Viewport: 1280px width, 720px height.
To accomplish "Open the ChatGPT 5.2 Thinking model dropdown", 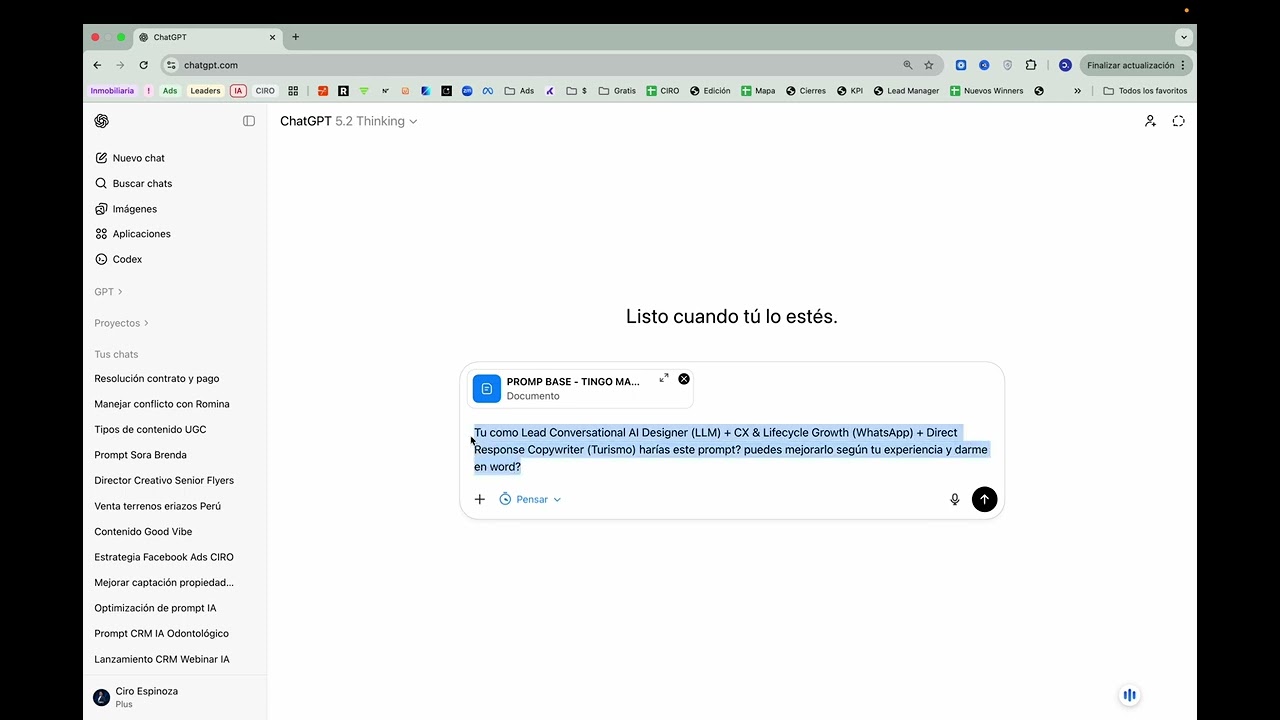I will tap(348, 121).
